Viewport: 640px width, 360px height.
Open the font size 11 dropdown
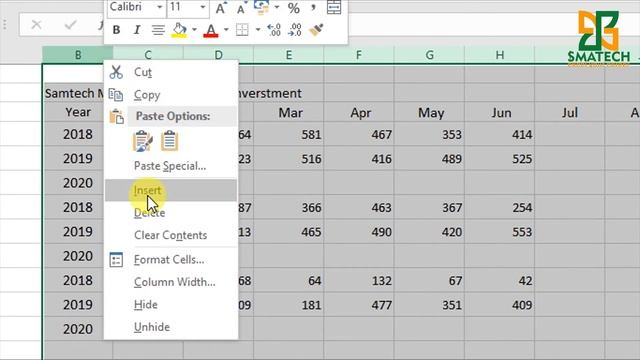pyautogui.click(x=202, y=7)
